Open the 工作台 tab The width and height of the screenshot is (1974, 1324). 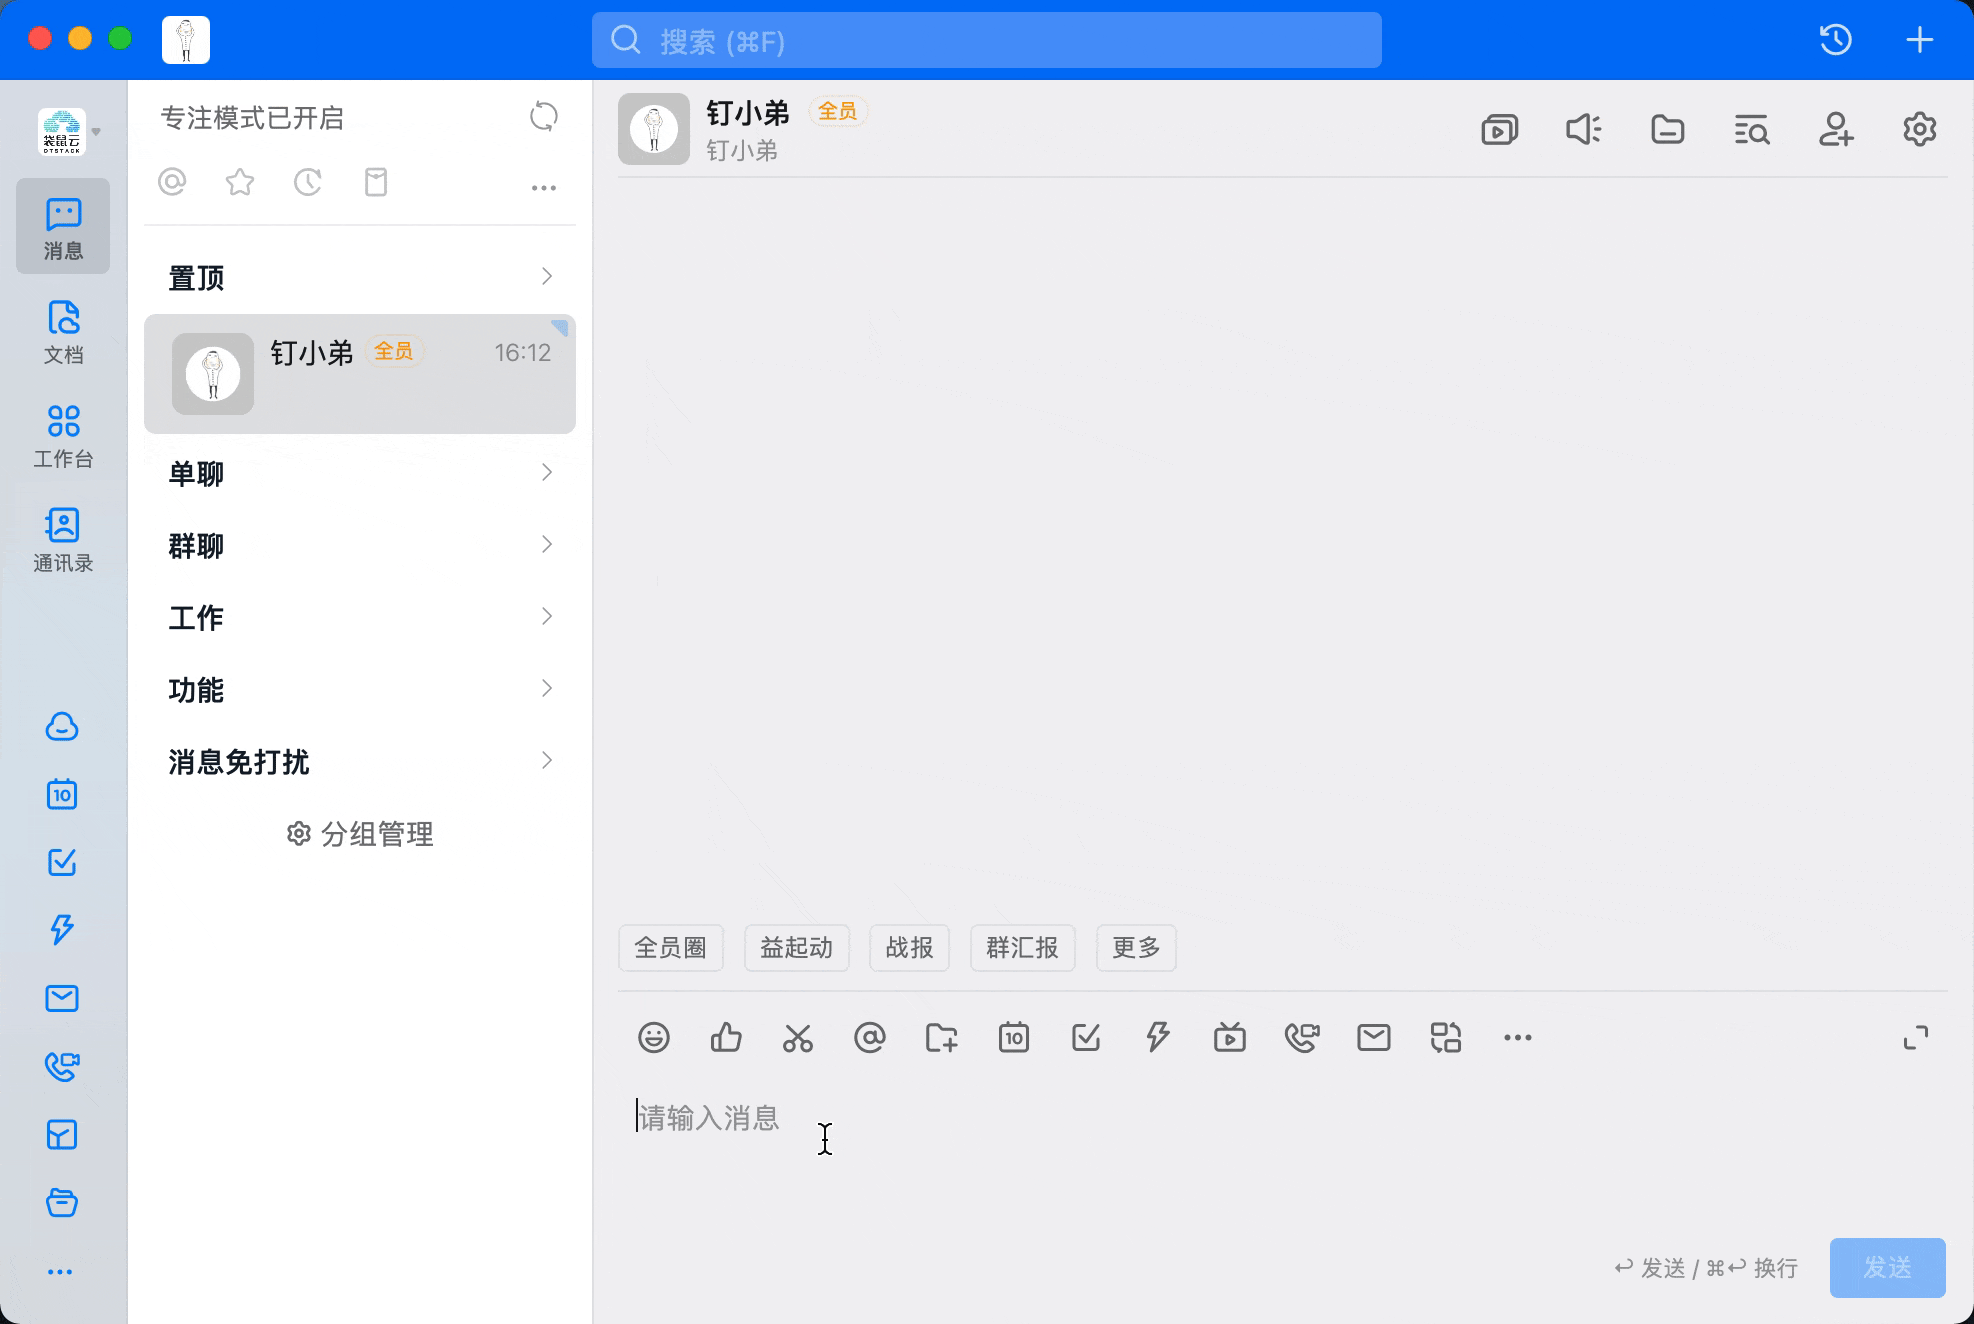(63, 435)
